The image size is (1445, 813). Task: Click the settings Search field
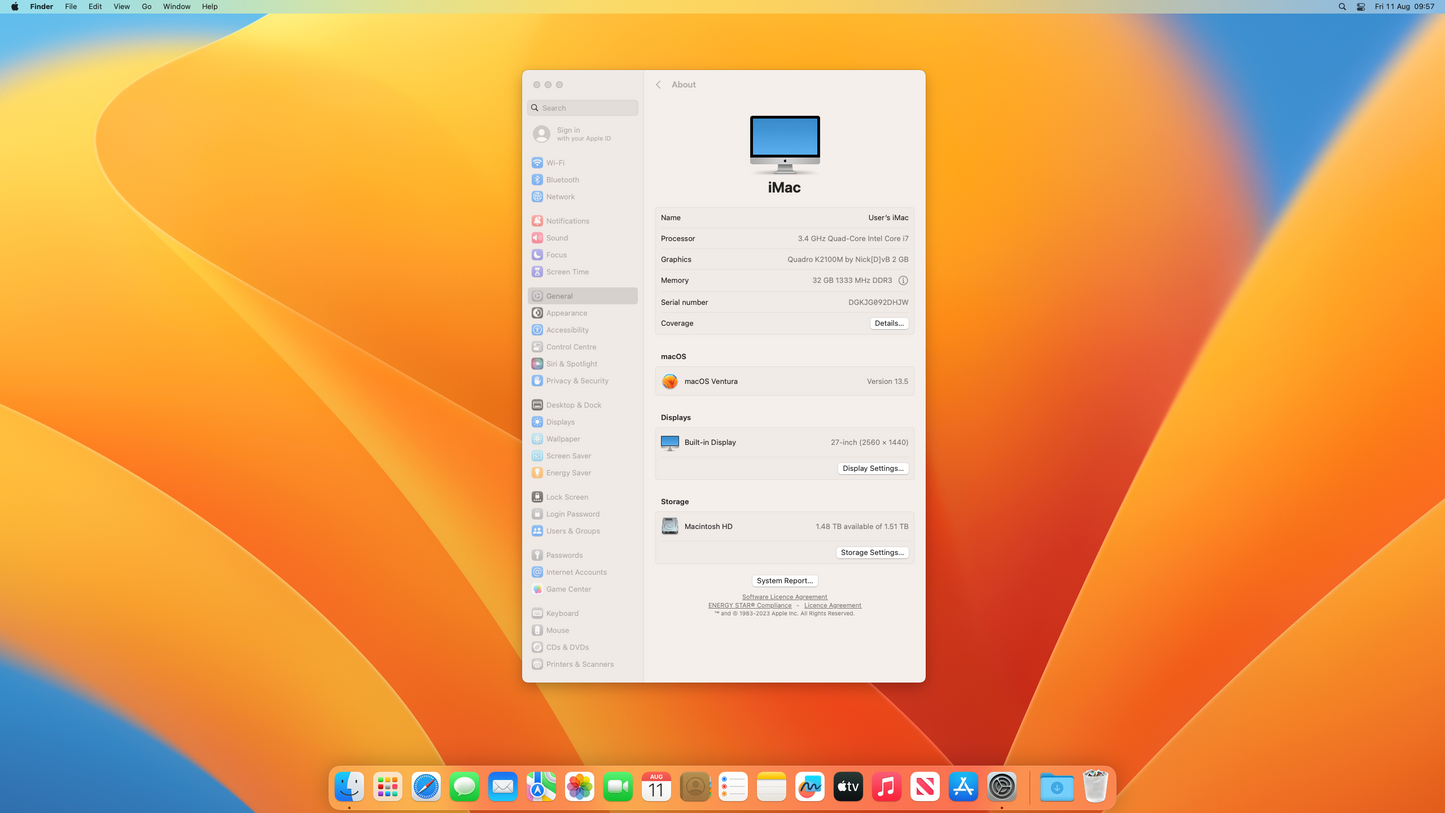pyautogui.click(x=583, y=108)
